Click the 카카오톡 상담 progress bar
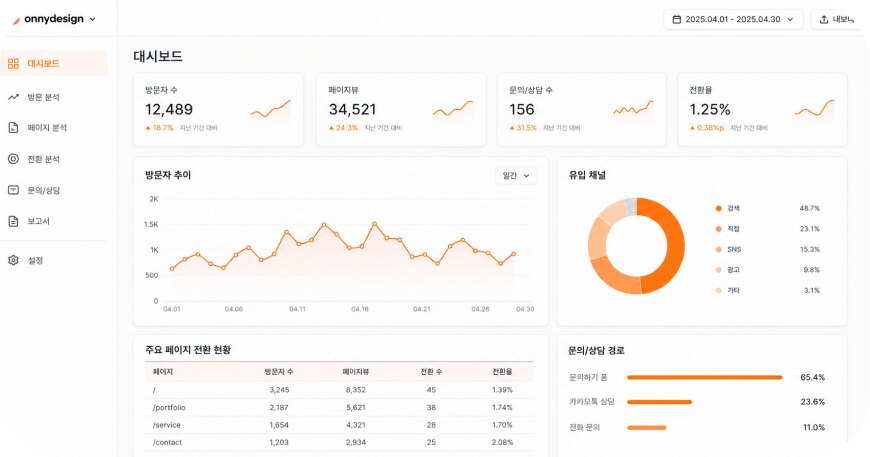The image size is (870, 457). pos(660,402)
